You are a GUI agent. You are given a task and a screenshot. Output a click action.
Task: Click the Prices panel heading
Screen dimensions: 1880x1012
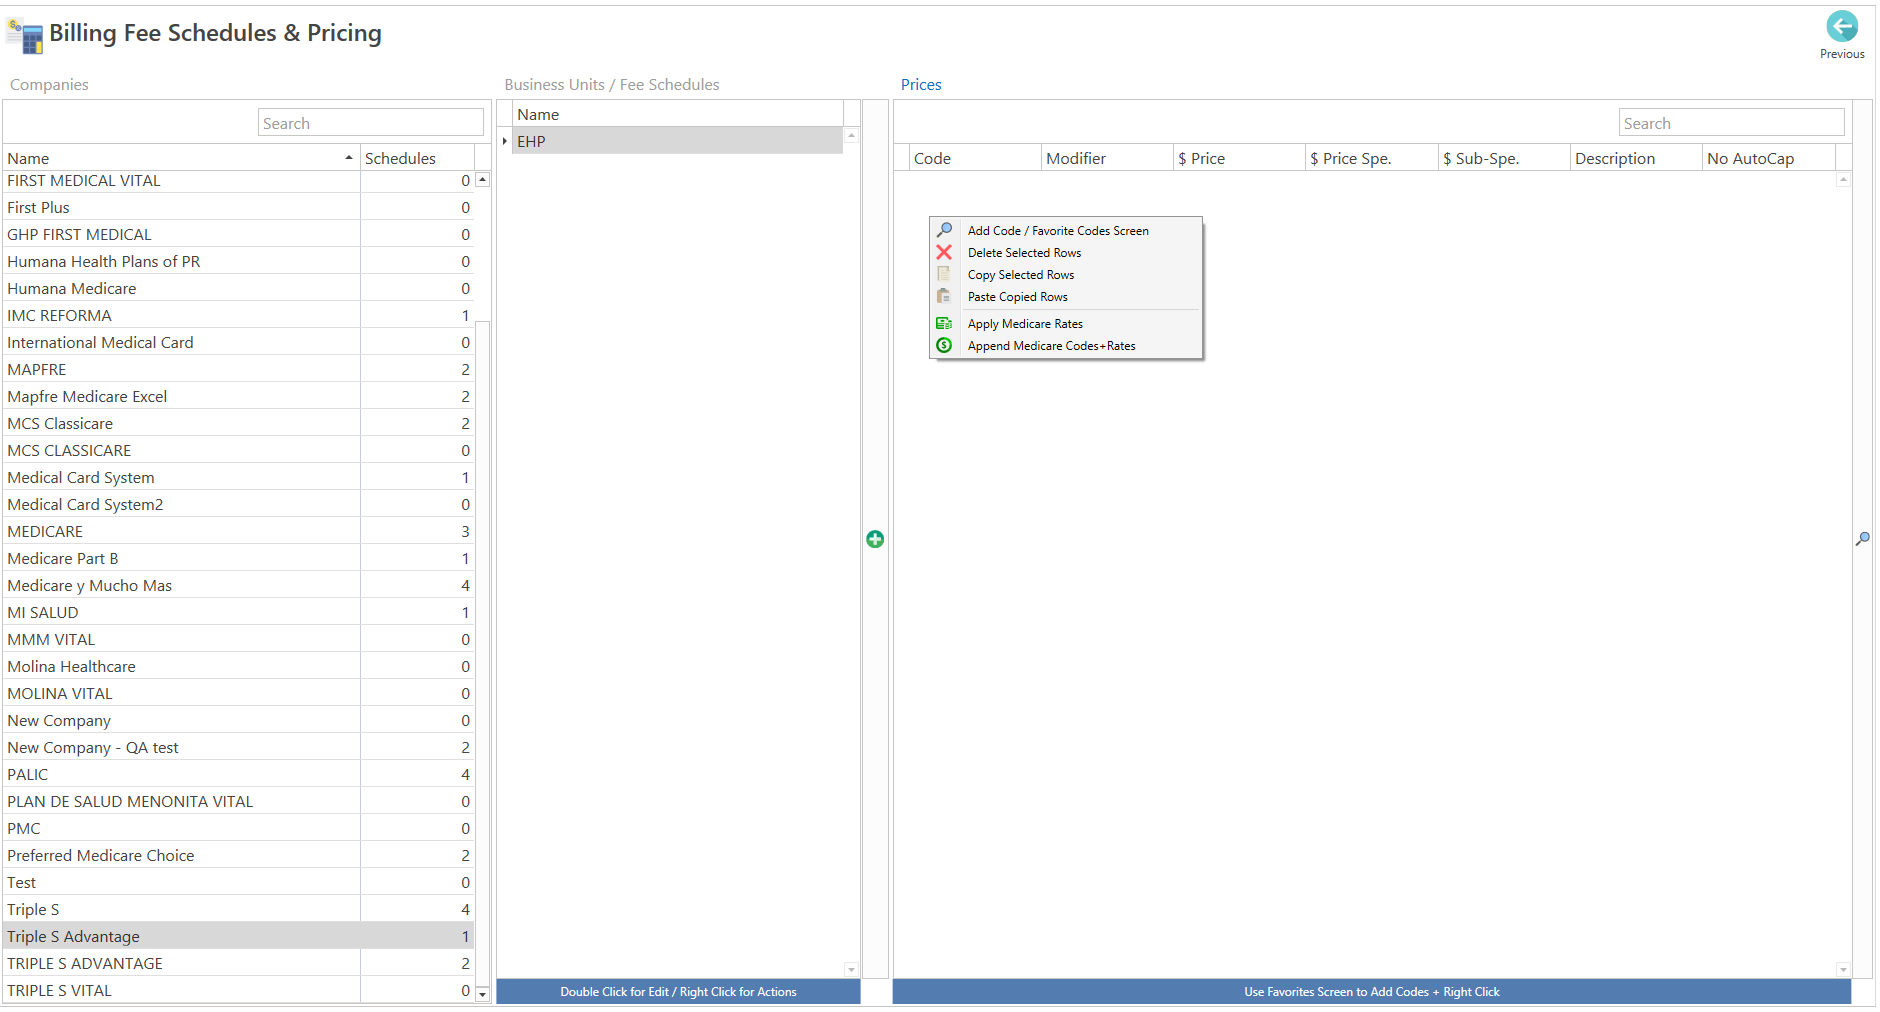(921, 84)
